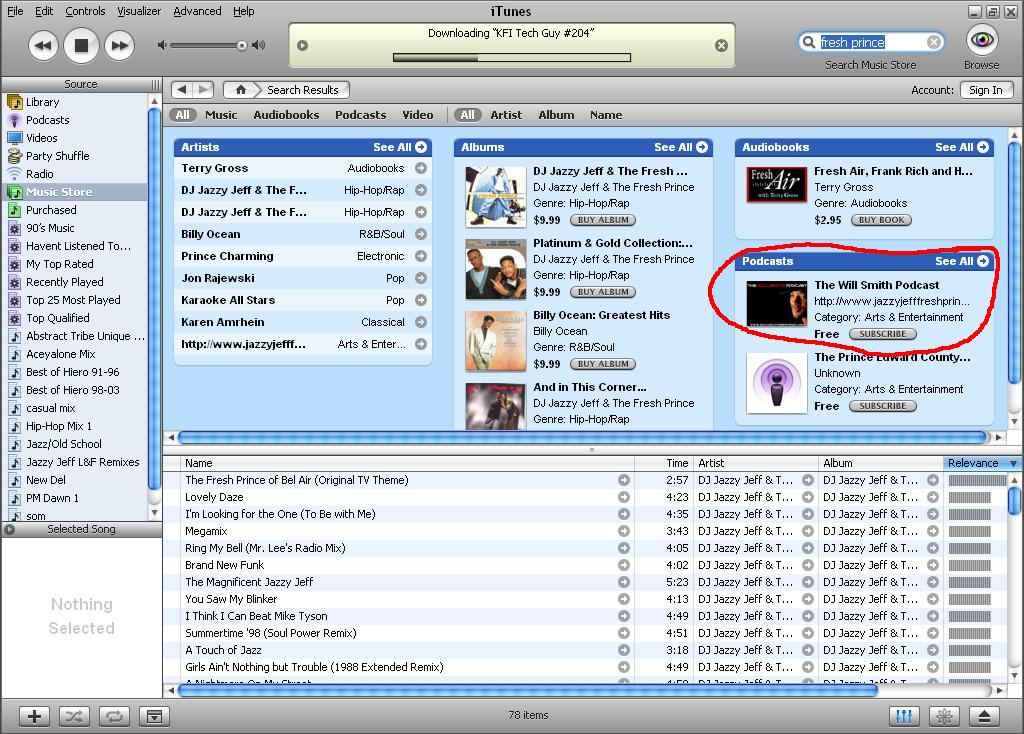Open the Fresh Air audiobook cover thumbnail
Image resolution: width=1024 pixels, height=734 pixels.
tap(776, 184)
